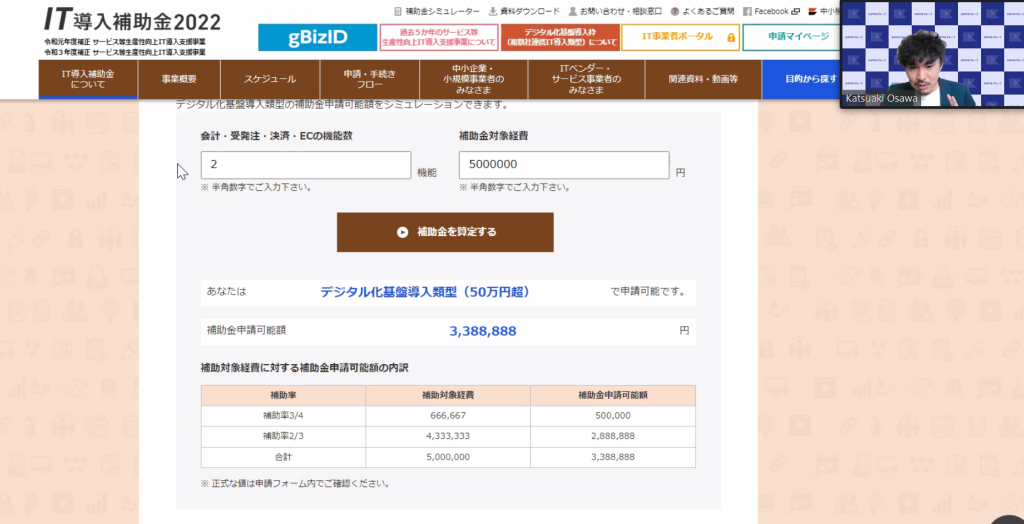
Task: Click the person icon beside お問い合わせ・相談窓口
Action: point(572,12)
